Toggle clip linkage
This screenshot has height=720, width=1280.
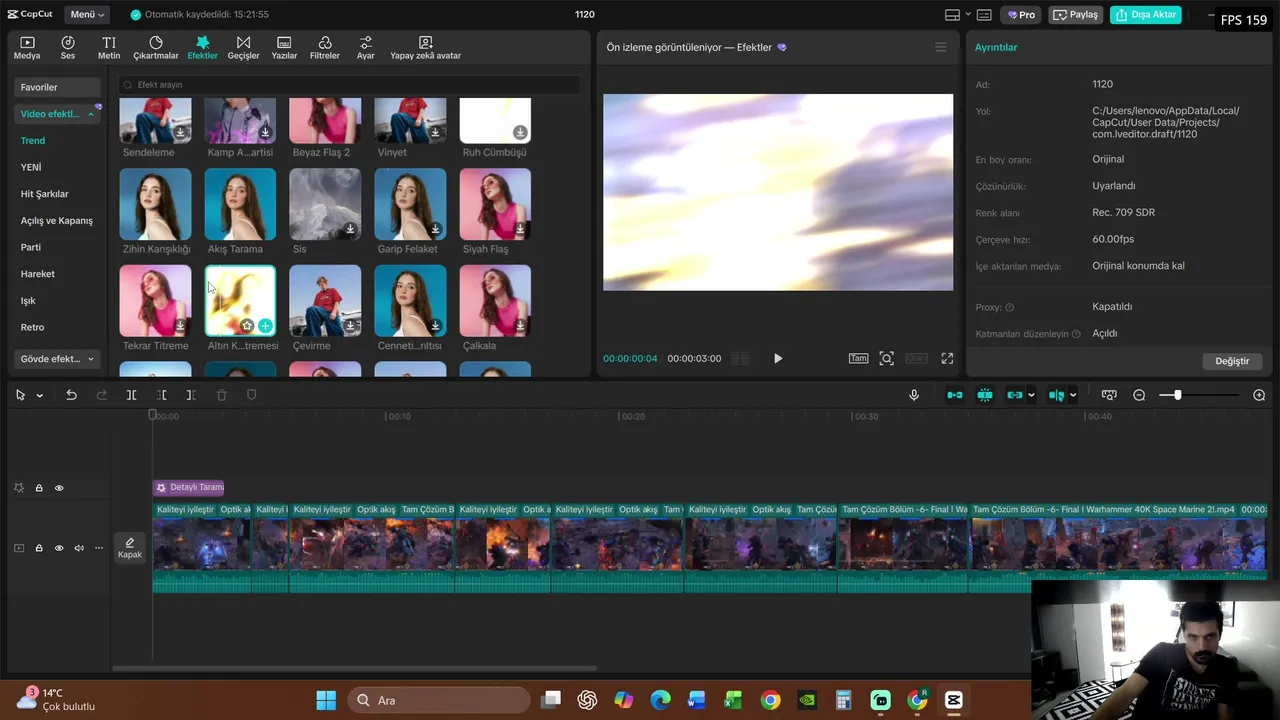click(x=1015, y=395)
